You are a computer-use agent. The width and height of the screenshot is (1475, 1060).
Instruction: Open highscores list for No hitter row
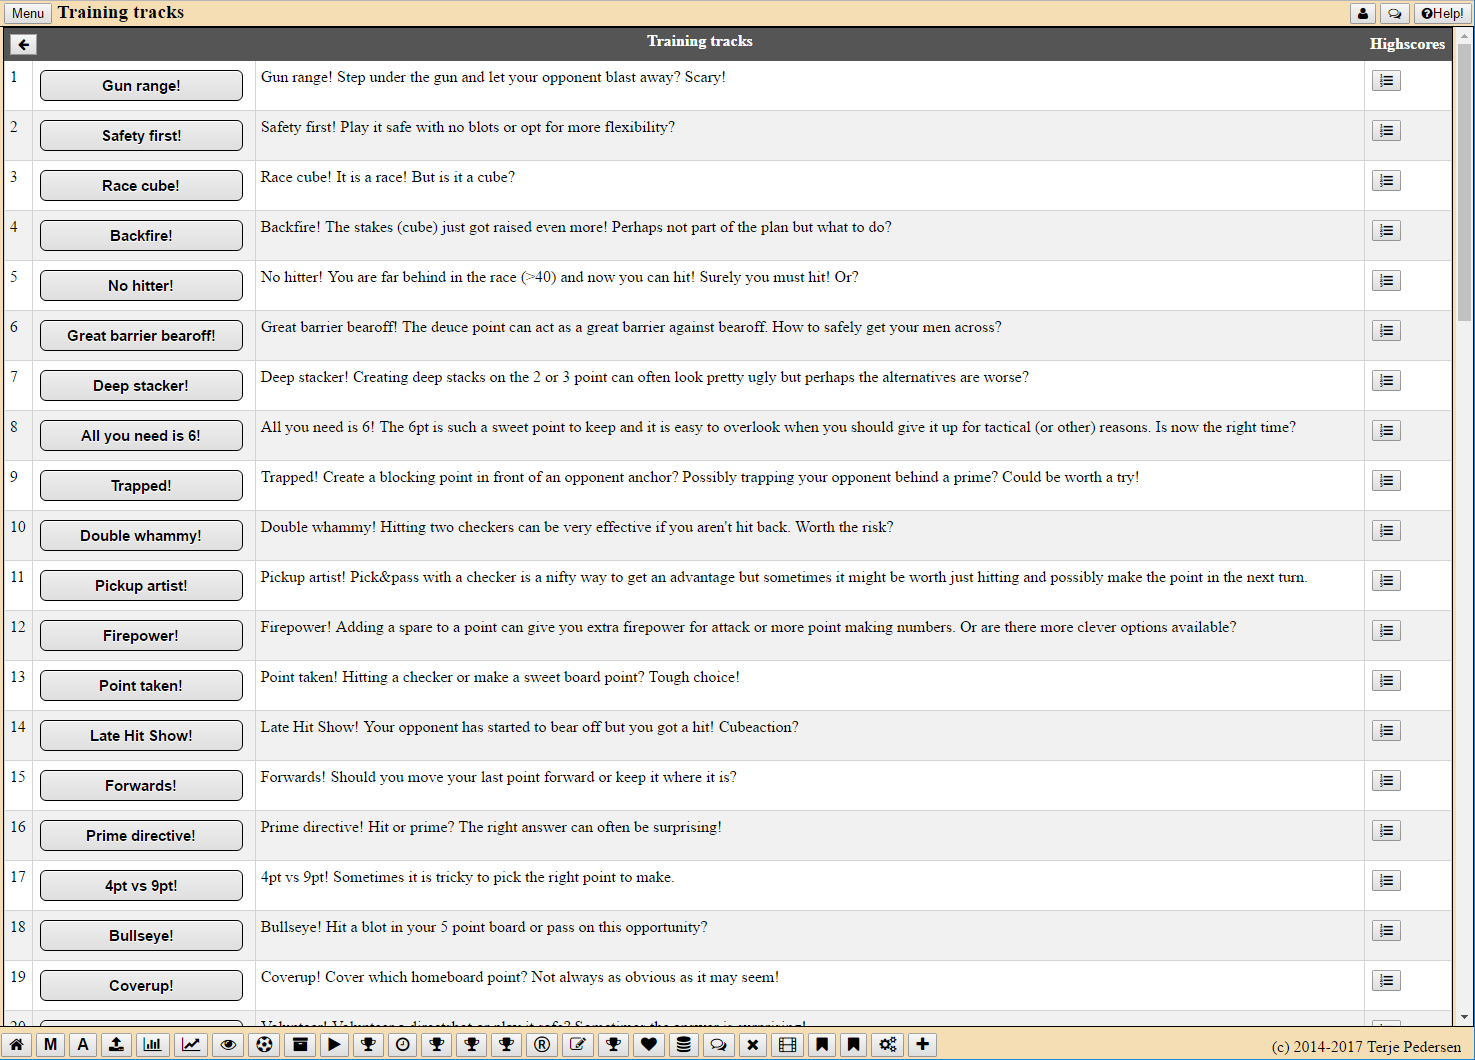[1386, 281]
